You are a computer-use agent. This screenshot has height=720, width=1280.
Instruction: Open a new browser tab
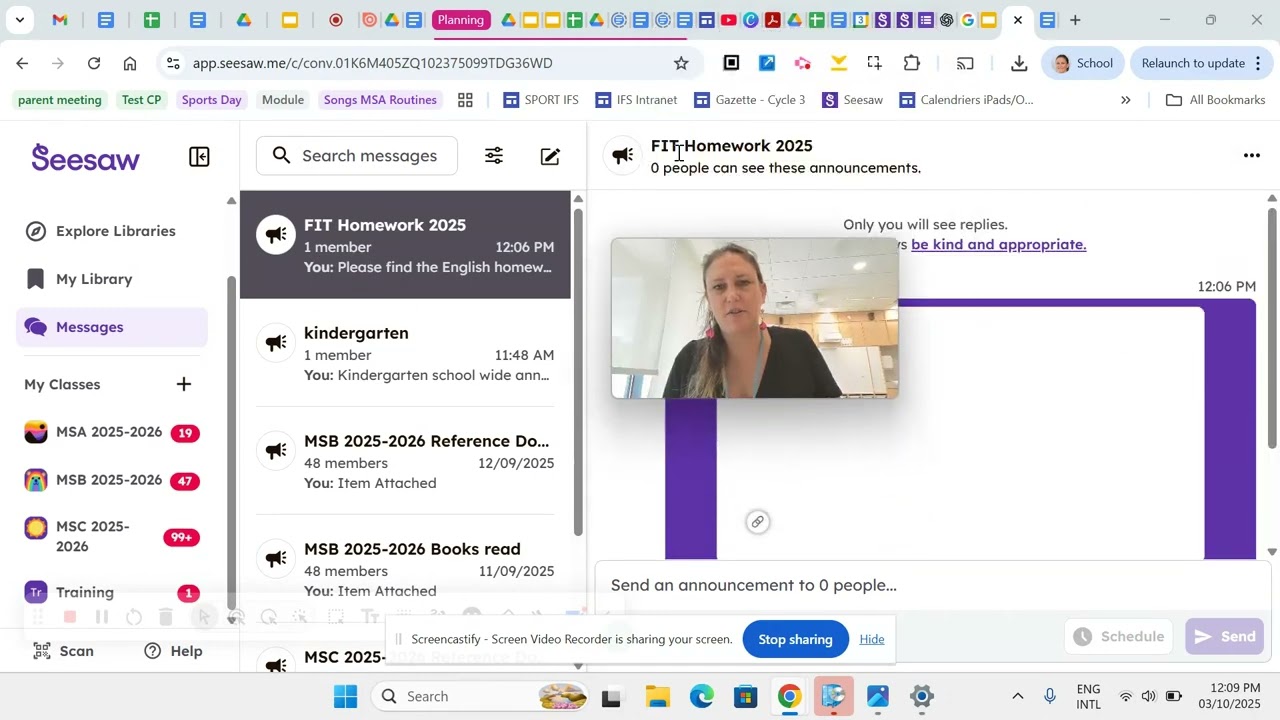pyautogui.click(x=1075, y=20)
